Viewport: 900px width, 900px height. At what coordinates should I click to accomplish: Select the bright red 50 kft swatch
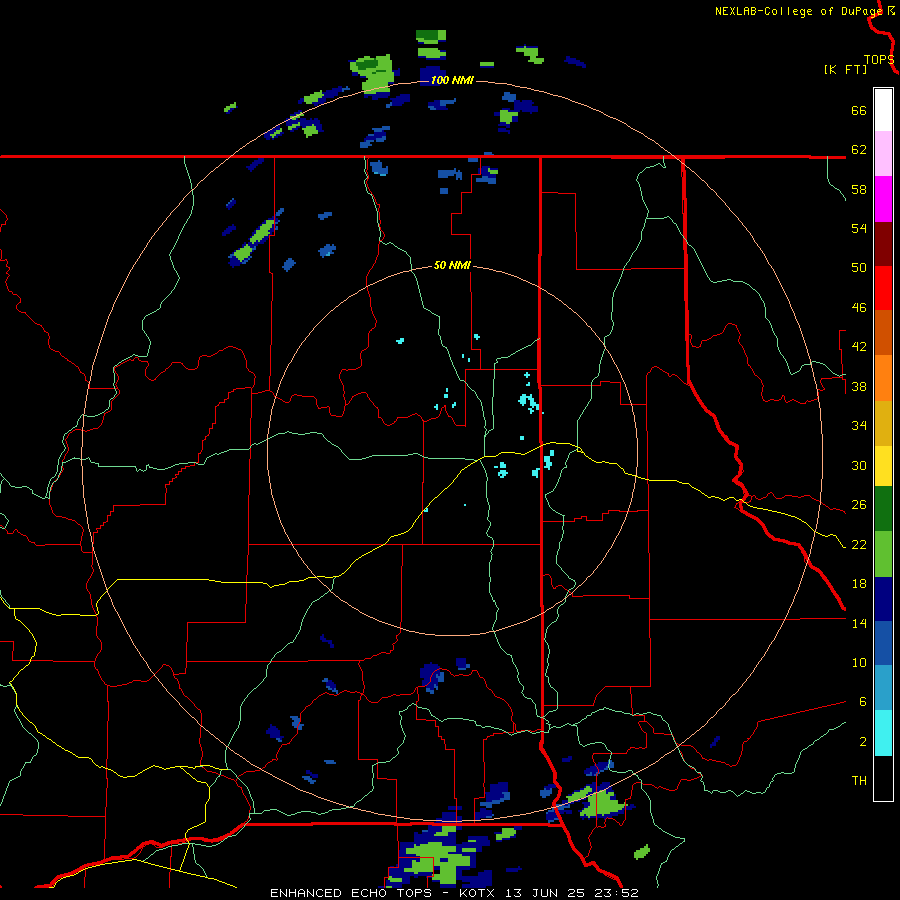click(883, 288)
